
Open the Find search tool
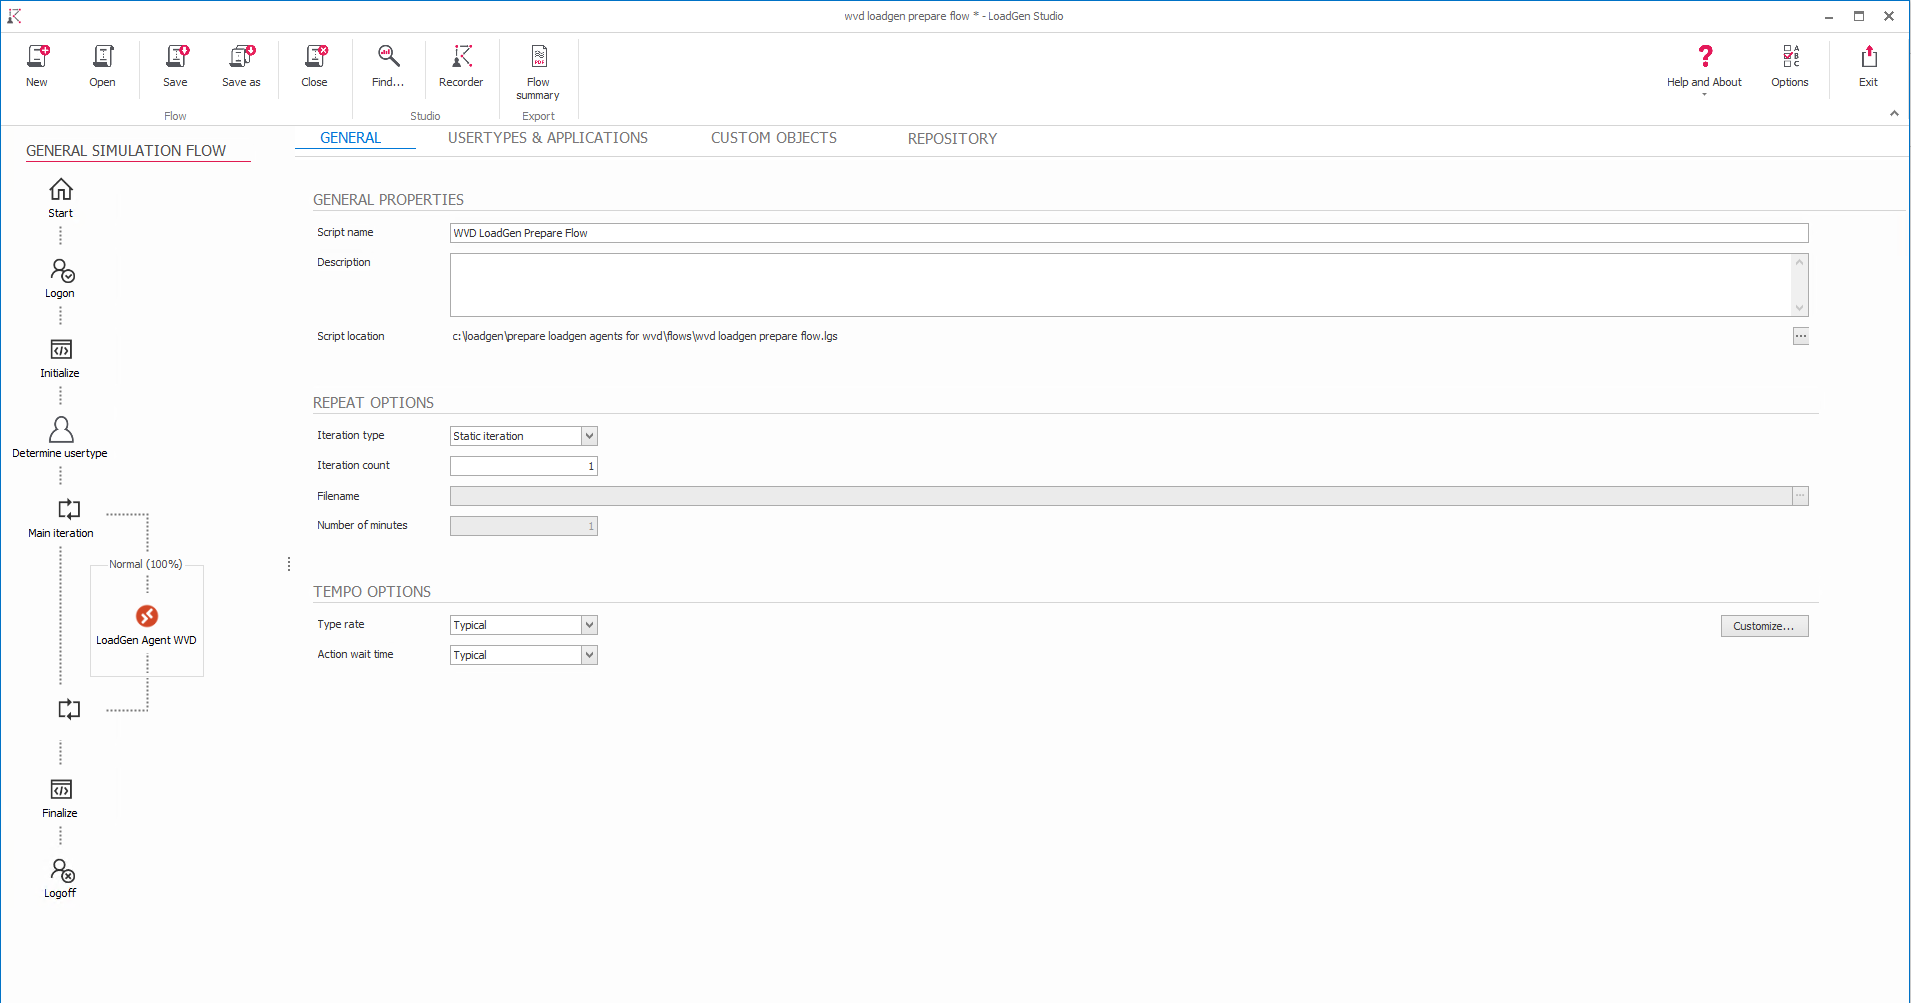pos(388,57)
